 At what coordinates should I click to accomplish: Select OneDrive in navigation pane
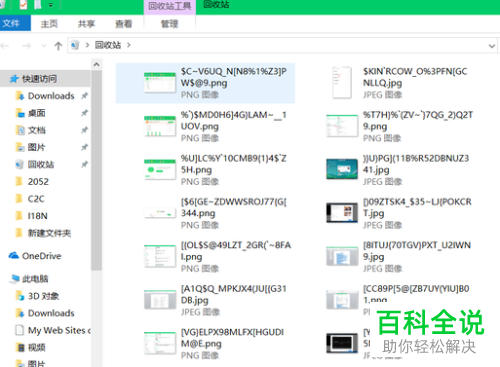coord(42,256)
